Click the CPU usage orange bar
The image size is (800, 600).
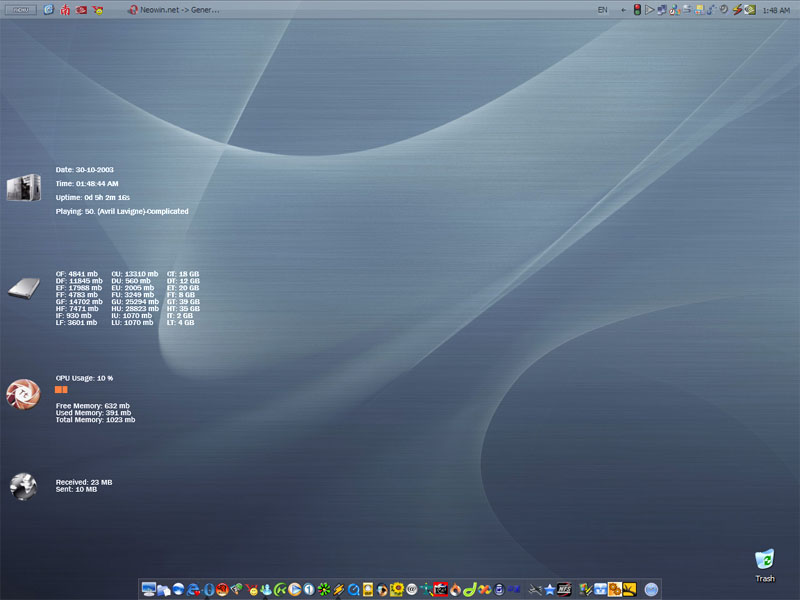(61, 389)
